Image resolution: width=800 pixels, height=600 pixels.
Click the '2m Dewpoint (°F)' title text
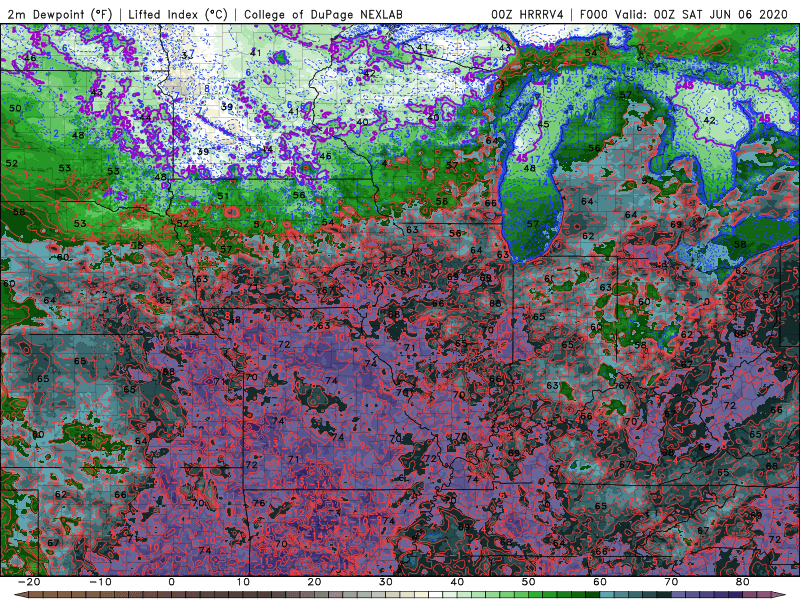(x=59, y=14)
